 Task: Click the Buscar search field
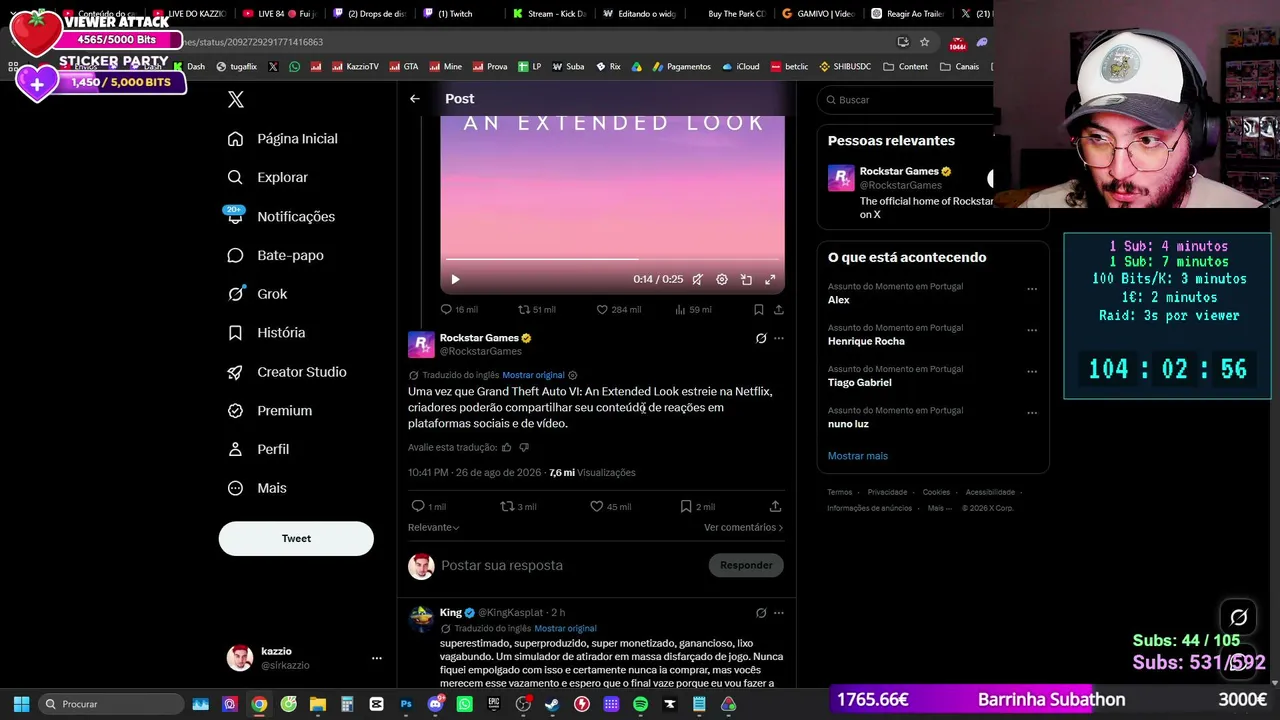pyautogui.click(x=906, y=100)
